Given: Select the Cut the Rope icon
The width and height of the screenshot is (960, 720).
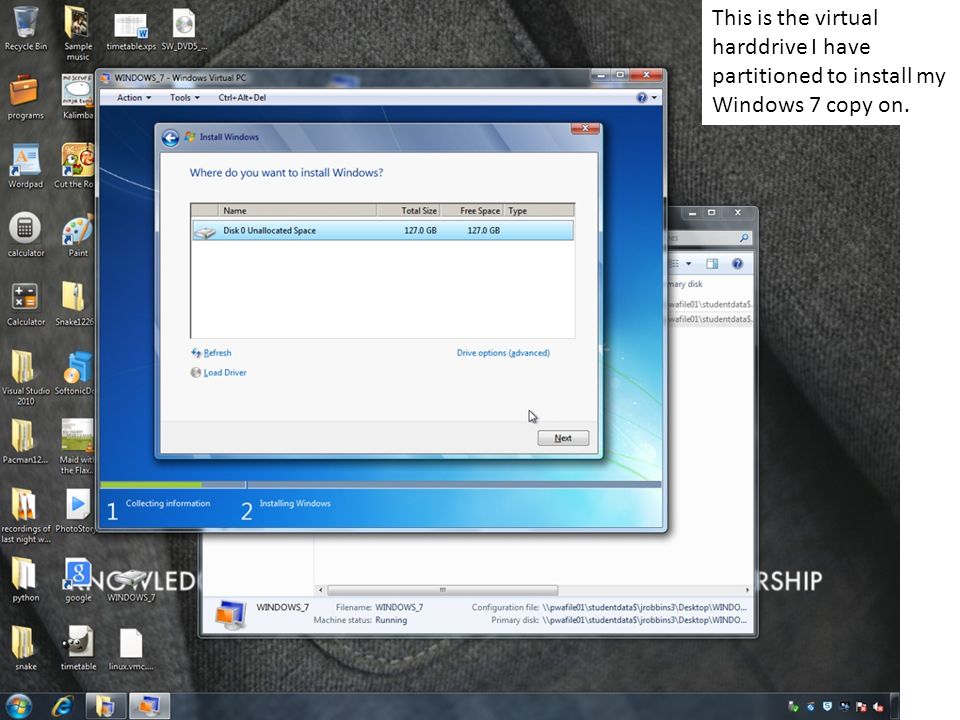Looking at the screenshot, I should [x=78, y=159].
